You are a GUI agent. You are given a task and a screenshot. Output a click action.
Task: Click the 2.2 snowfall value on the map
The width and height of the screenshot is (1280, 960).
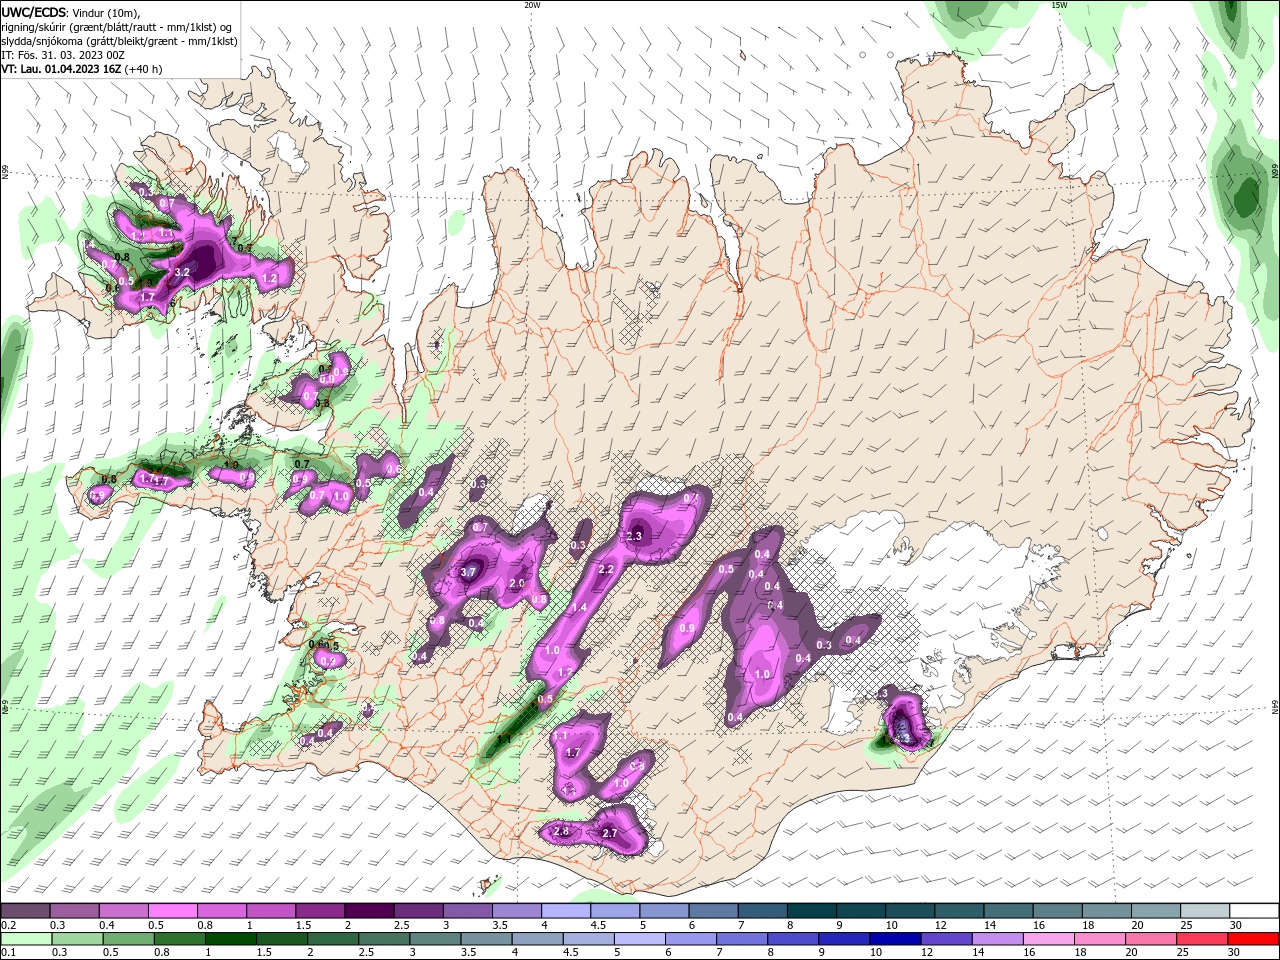(605, 570)
